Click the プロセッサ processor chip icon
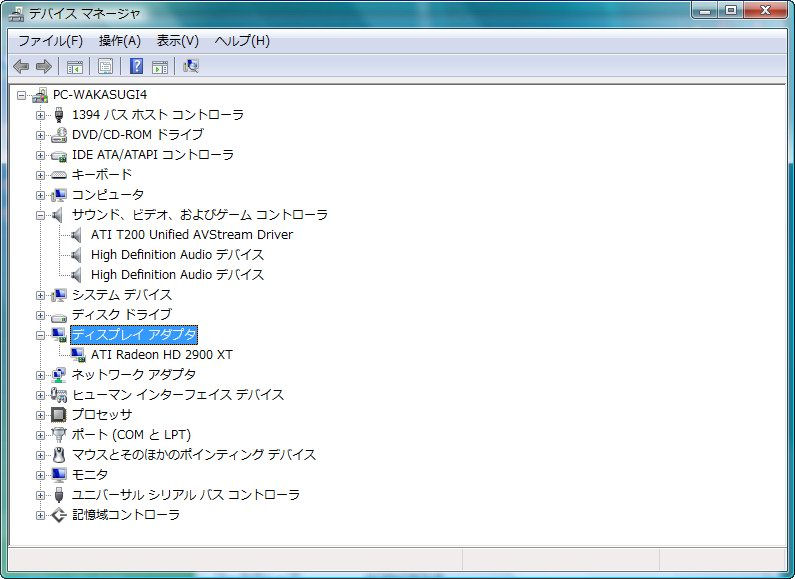The image size is (795, 579). (x=59, y=415)
